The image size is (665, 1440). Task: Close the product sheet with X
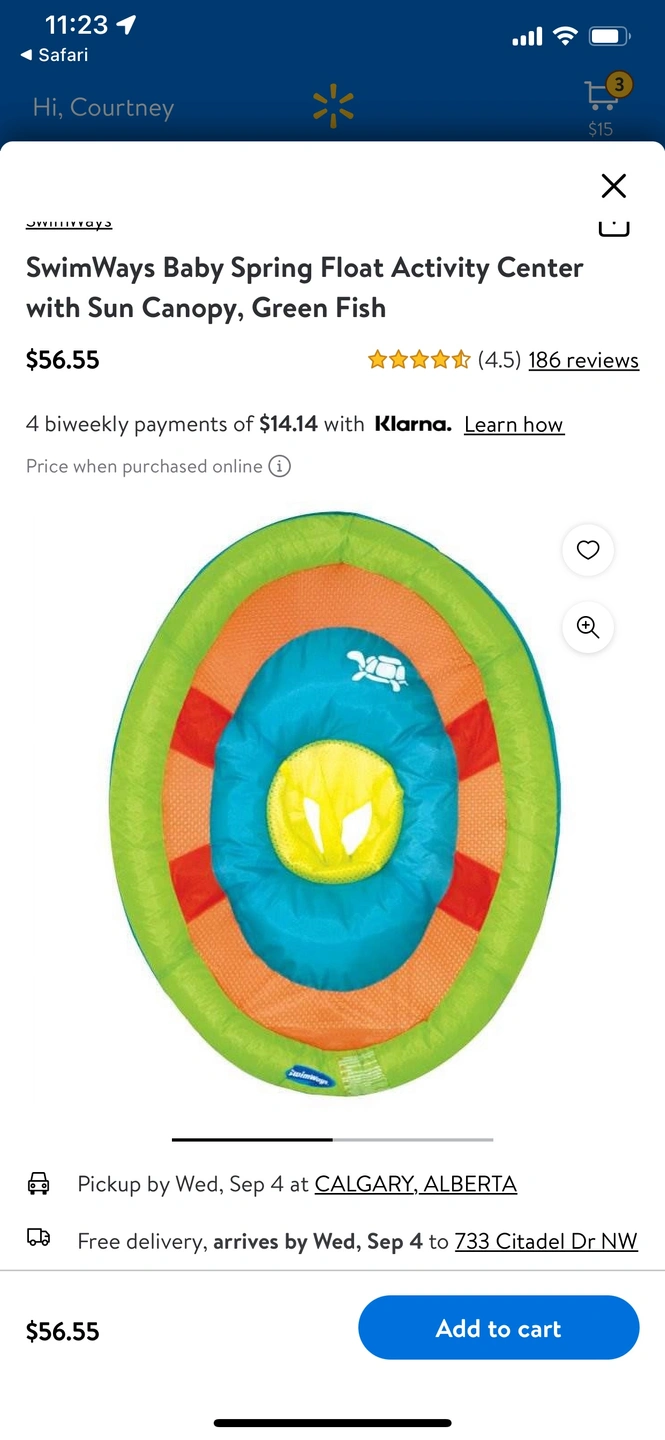click(613, 186)
